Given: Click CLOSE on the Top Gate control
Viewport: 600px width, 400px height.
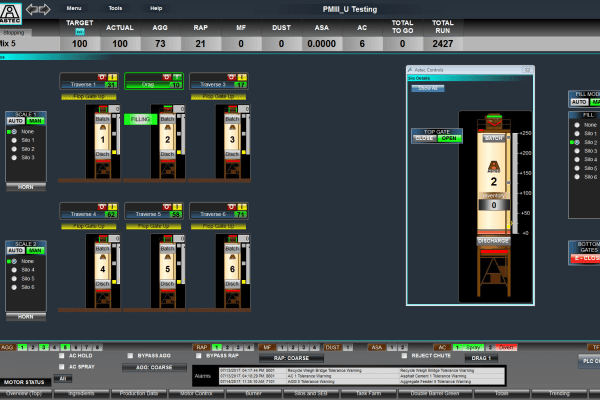Looking at the screenshot, I should [x=424, y=138].
